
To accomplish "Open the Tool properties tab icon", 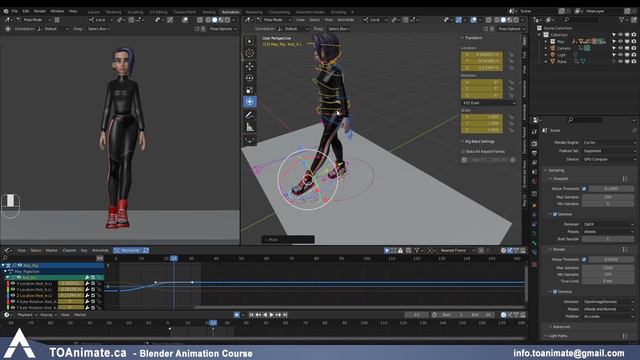I will click(x=534, y=132).
